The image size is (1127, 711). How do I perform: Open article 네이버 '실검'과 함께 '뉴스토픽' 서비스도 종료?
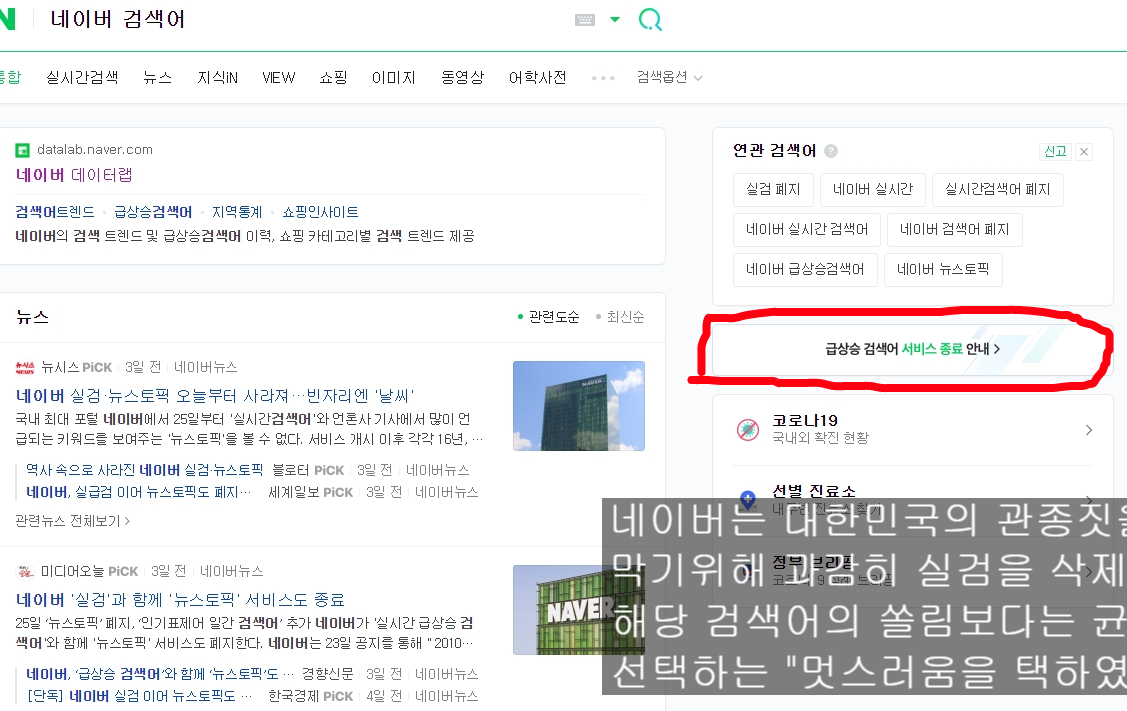(180, 600)
